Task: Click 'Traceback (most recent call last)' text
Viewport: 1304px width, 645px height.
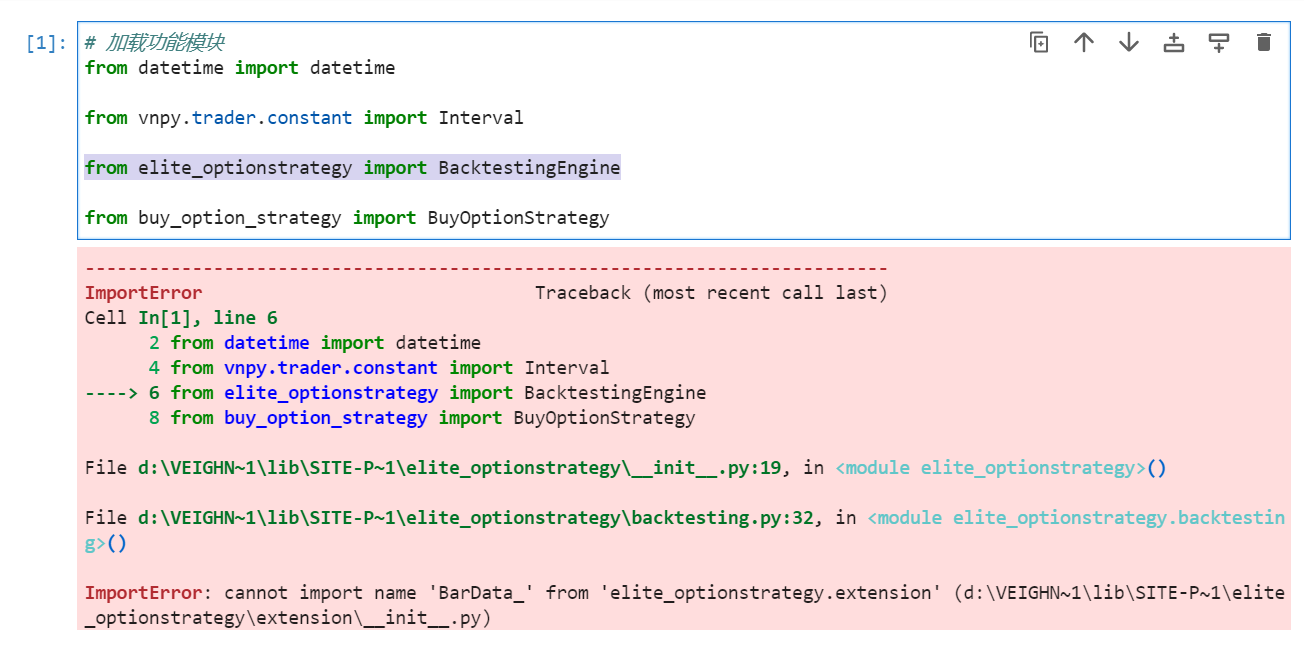Action: pyautogui.click(x=711, y=293)
